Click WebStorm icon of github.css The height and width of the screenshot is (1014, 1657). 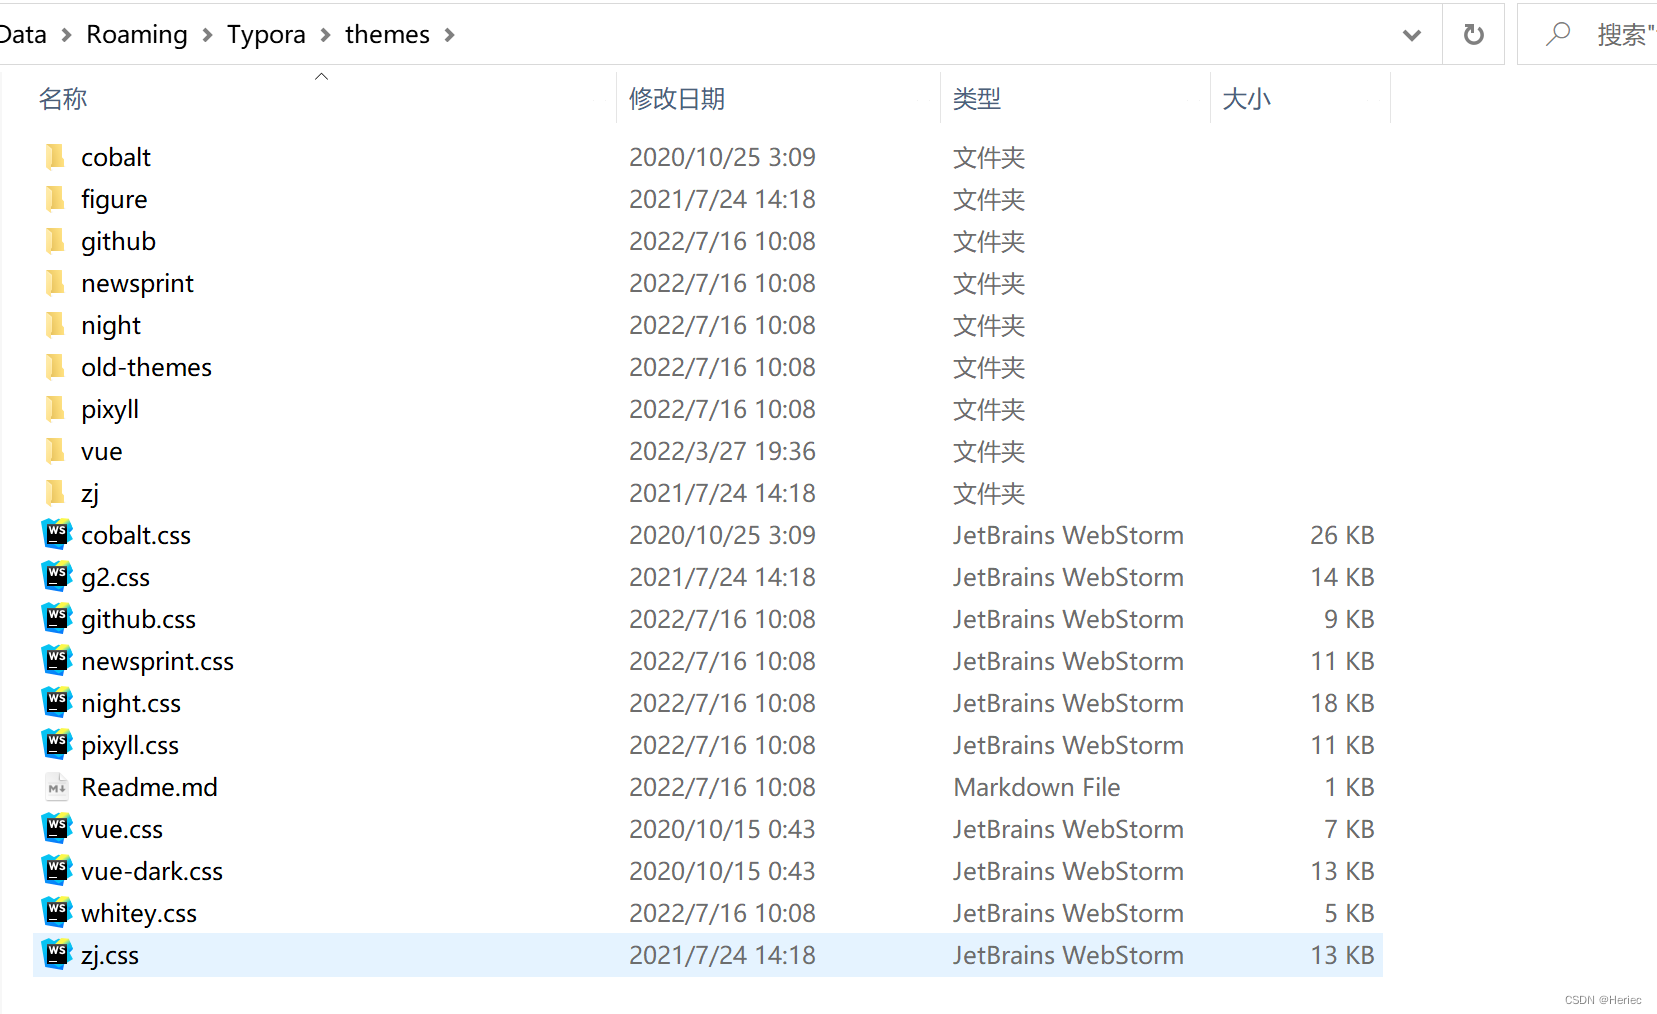pyautogui.click(x=57, y=618)
